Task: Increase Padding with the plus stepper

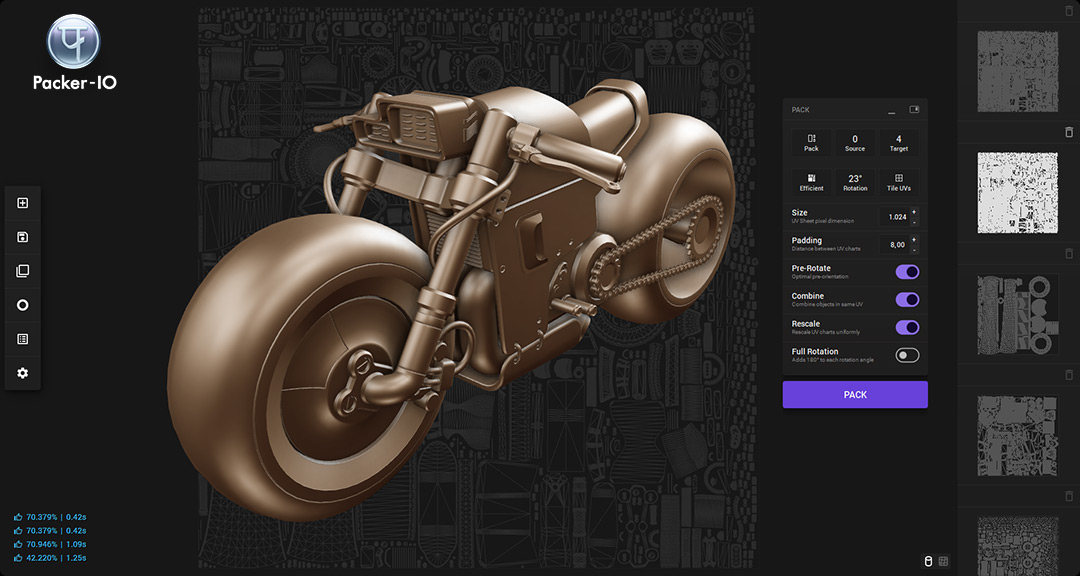Action: point(914,240)
